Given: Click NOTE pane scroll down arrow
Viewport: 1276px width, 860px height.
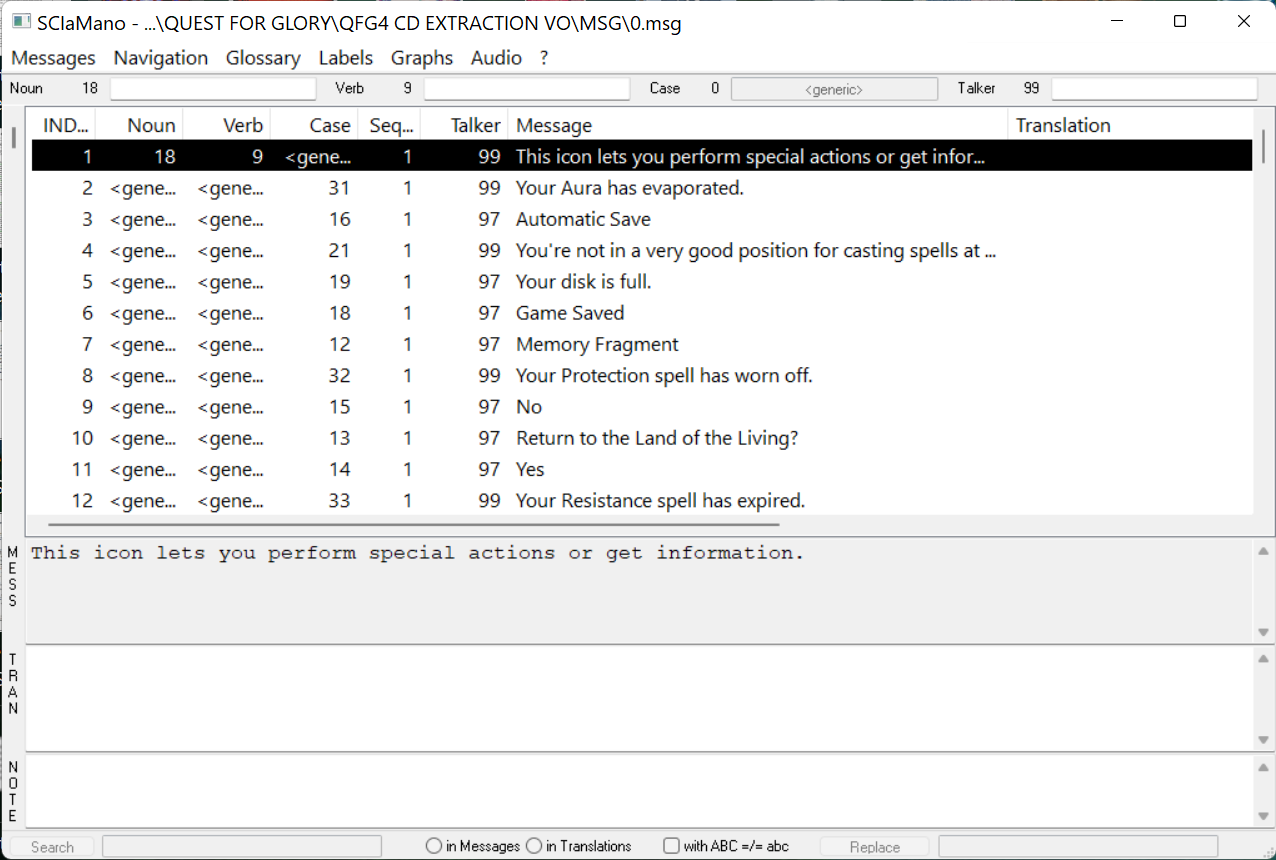Looking at the screenshot, I should click(x=1264, y=816).
